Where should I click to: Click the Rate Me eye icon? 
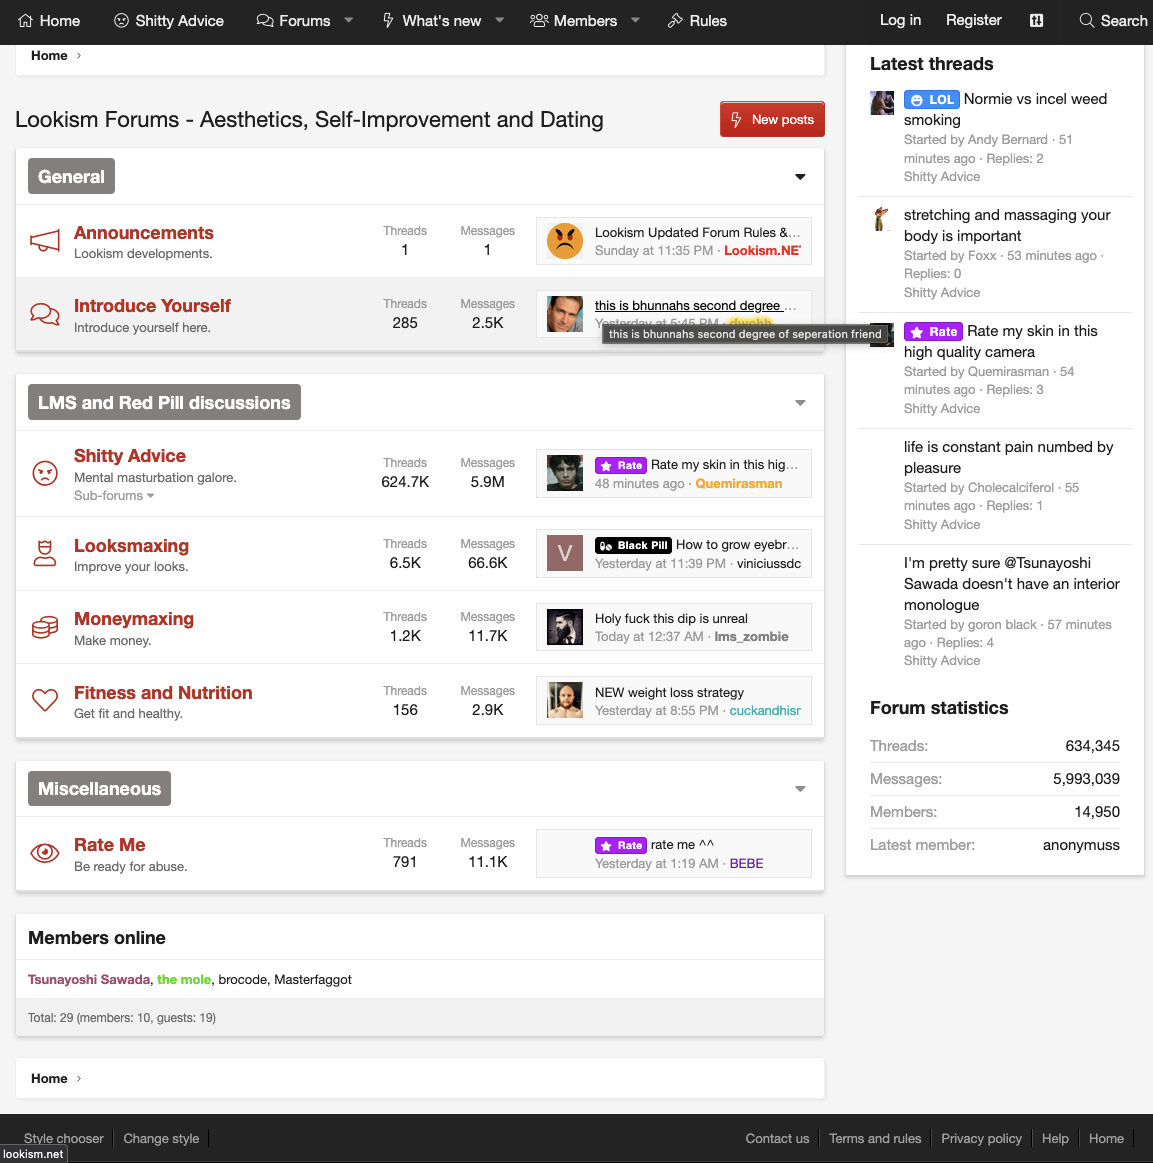[44, 853]
